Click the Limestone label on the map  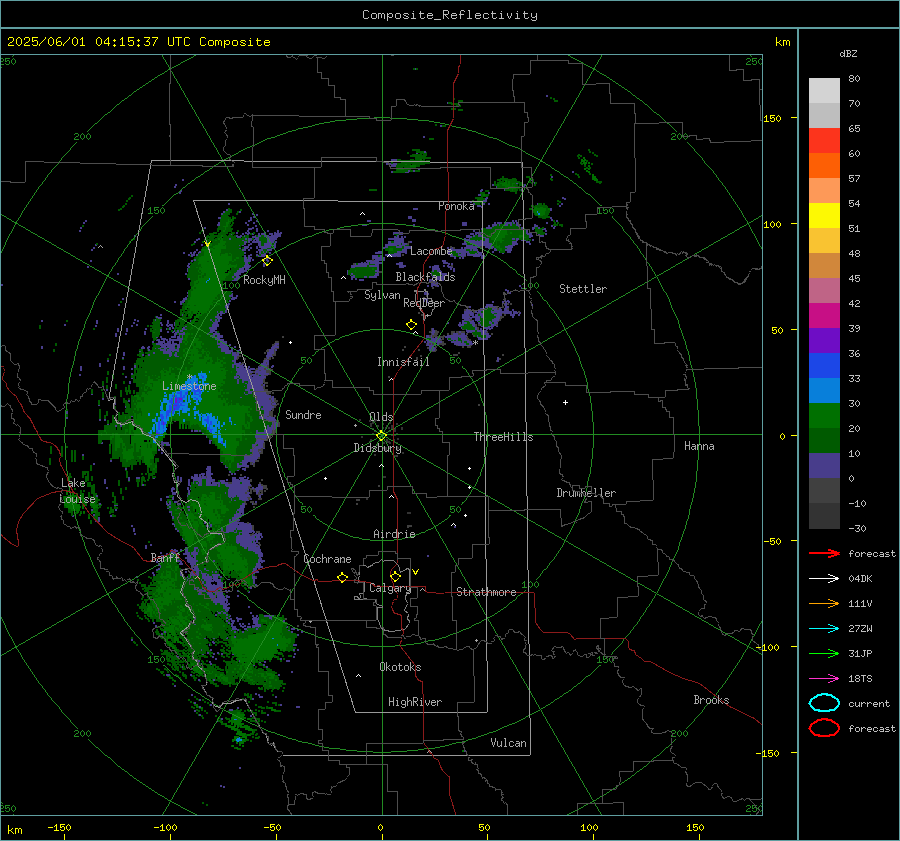[x=189, y=386]
